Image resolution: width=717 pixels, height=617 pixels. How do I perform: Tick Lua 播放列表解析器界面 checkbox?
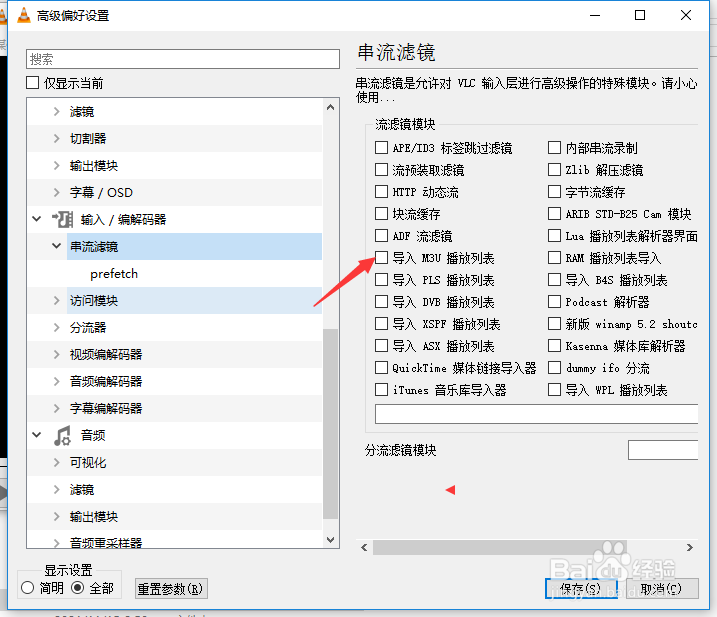coord(554,236)
